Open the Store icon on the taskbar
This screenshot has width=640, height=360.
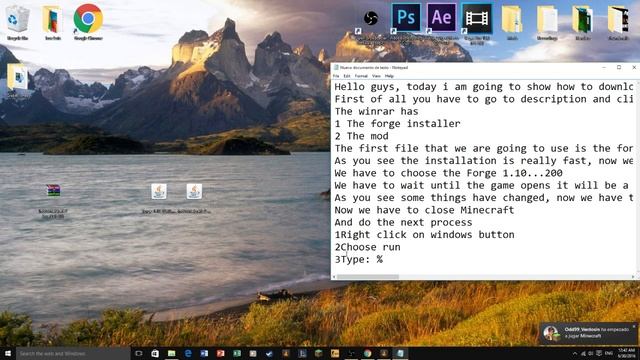pos(155,353)
